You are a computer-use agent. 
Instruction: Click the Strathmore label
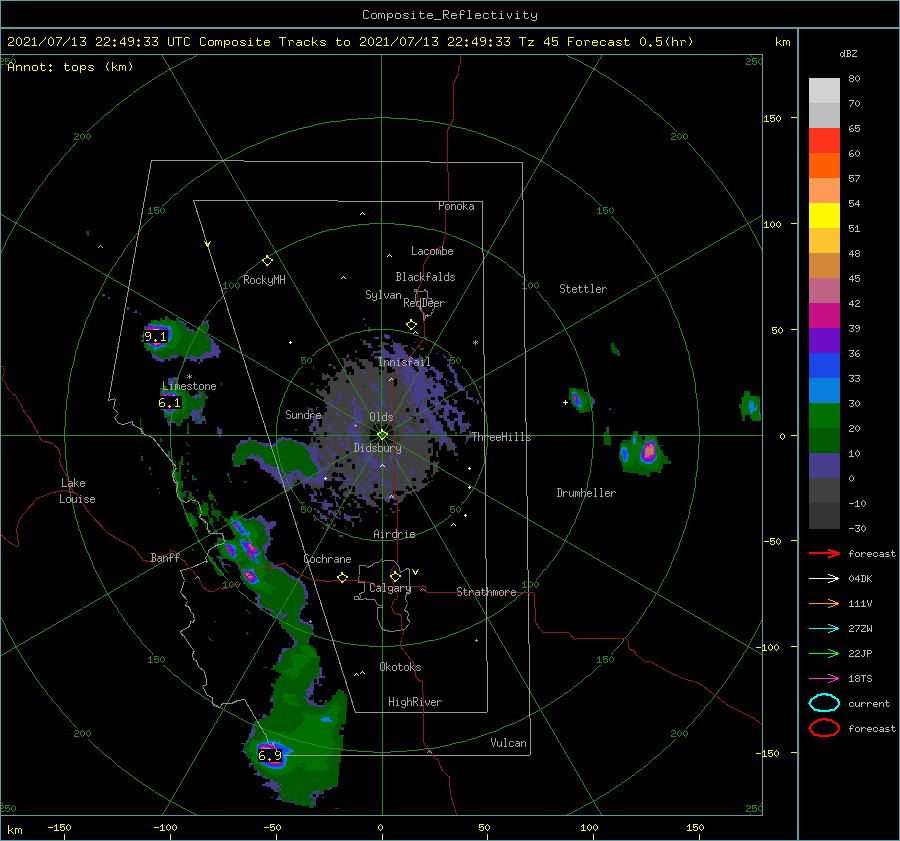pos(486,592)
